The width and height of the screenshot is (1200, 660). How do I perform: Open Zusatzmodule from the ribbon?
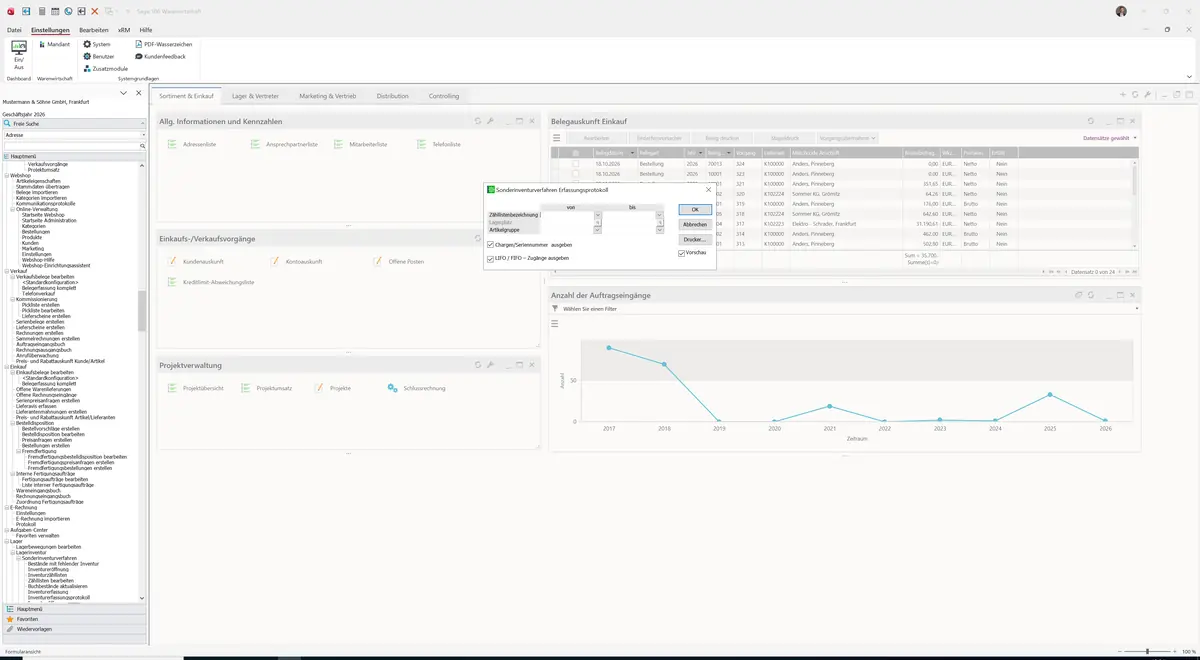[x=106, y=68]
